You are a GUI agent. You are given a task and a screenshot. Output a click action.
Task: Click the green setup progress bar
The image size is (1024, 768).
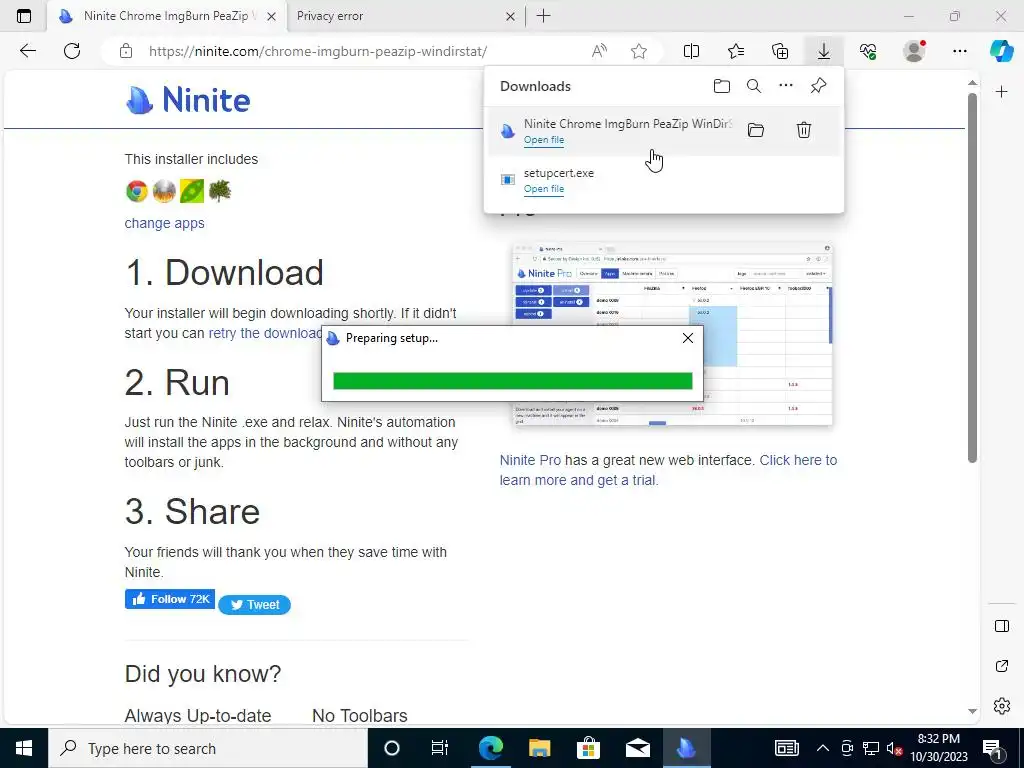[513, 381]
